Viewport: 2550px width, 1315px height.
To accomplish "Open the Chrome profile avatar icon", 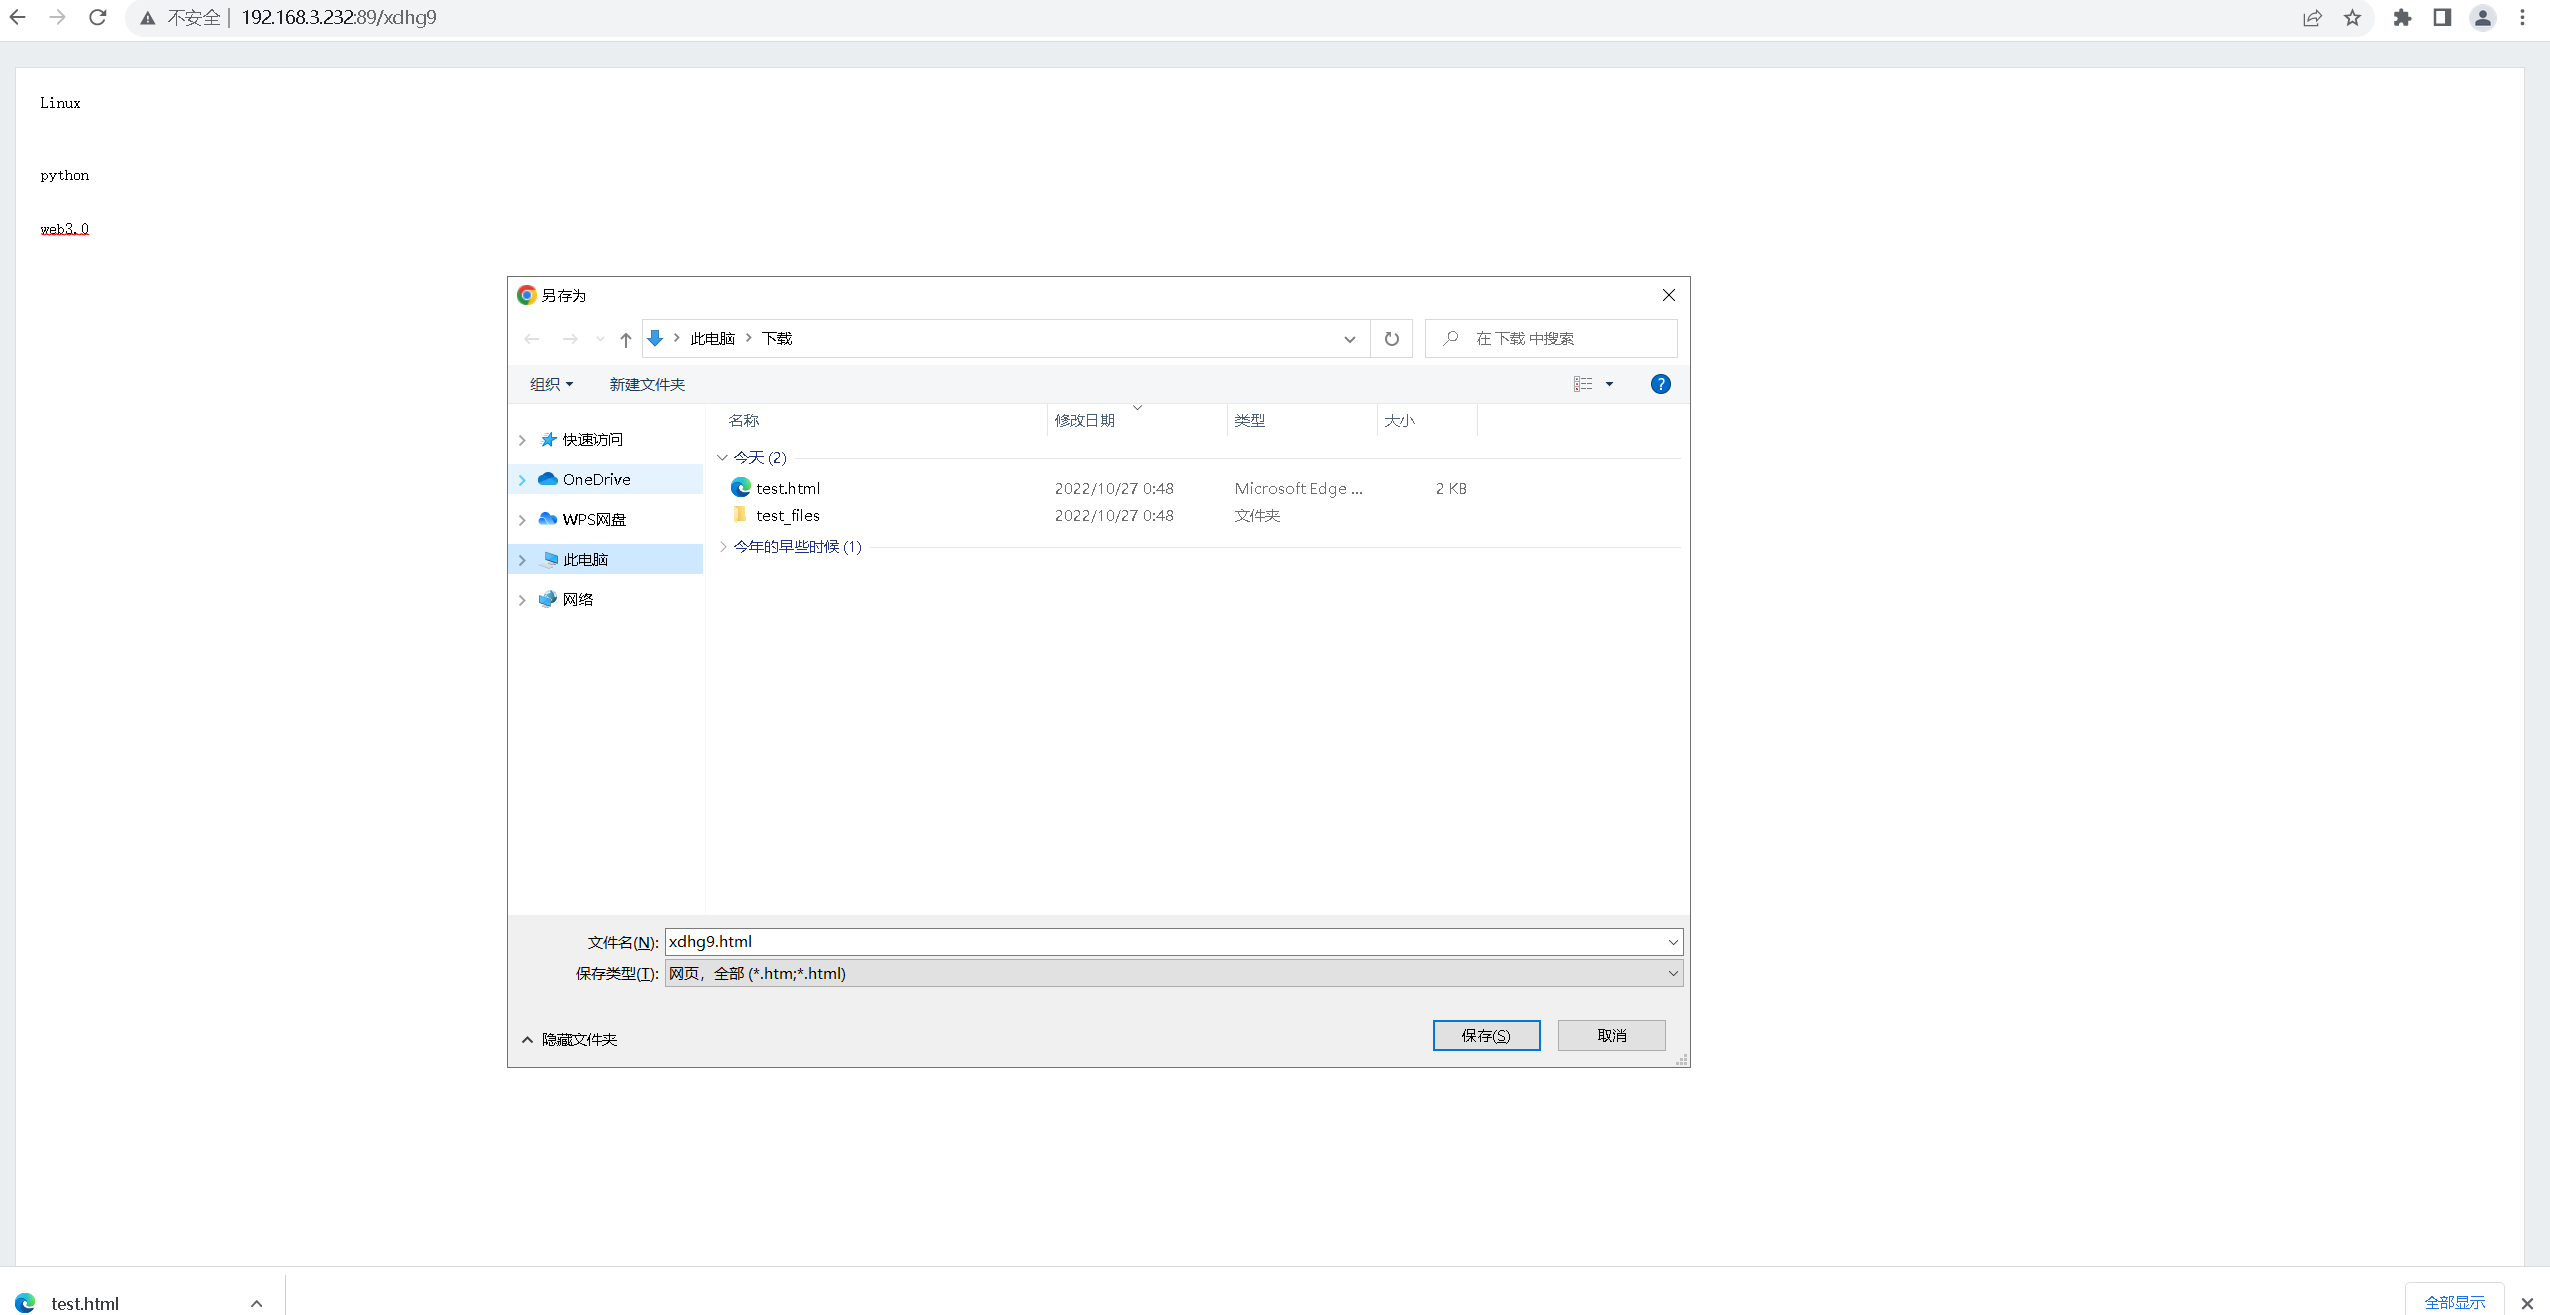I will 2482,18.
